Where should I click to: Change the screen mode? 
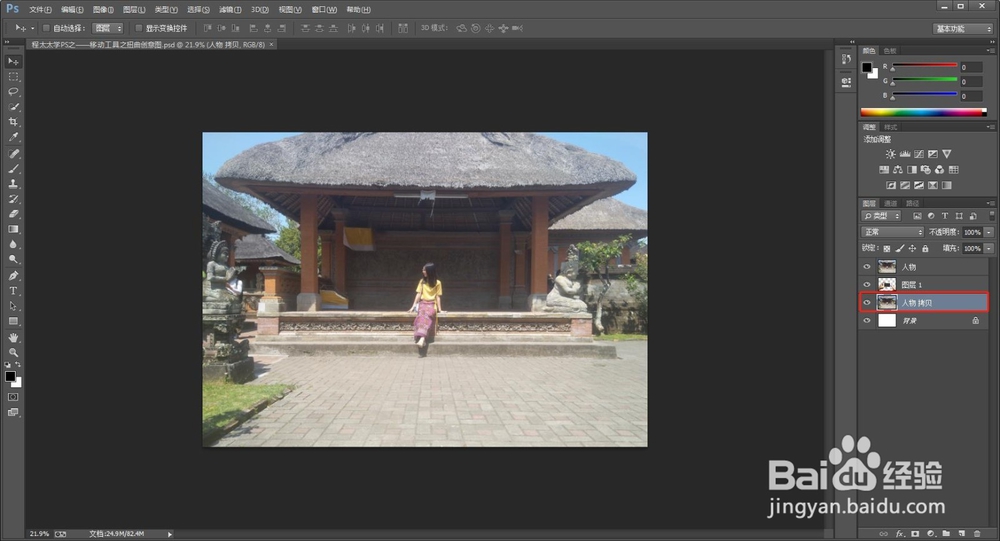pyautogui.click(x=13, y=412)
